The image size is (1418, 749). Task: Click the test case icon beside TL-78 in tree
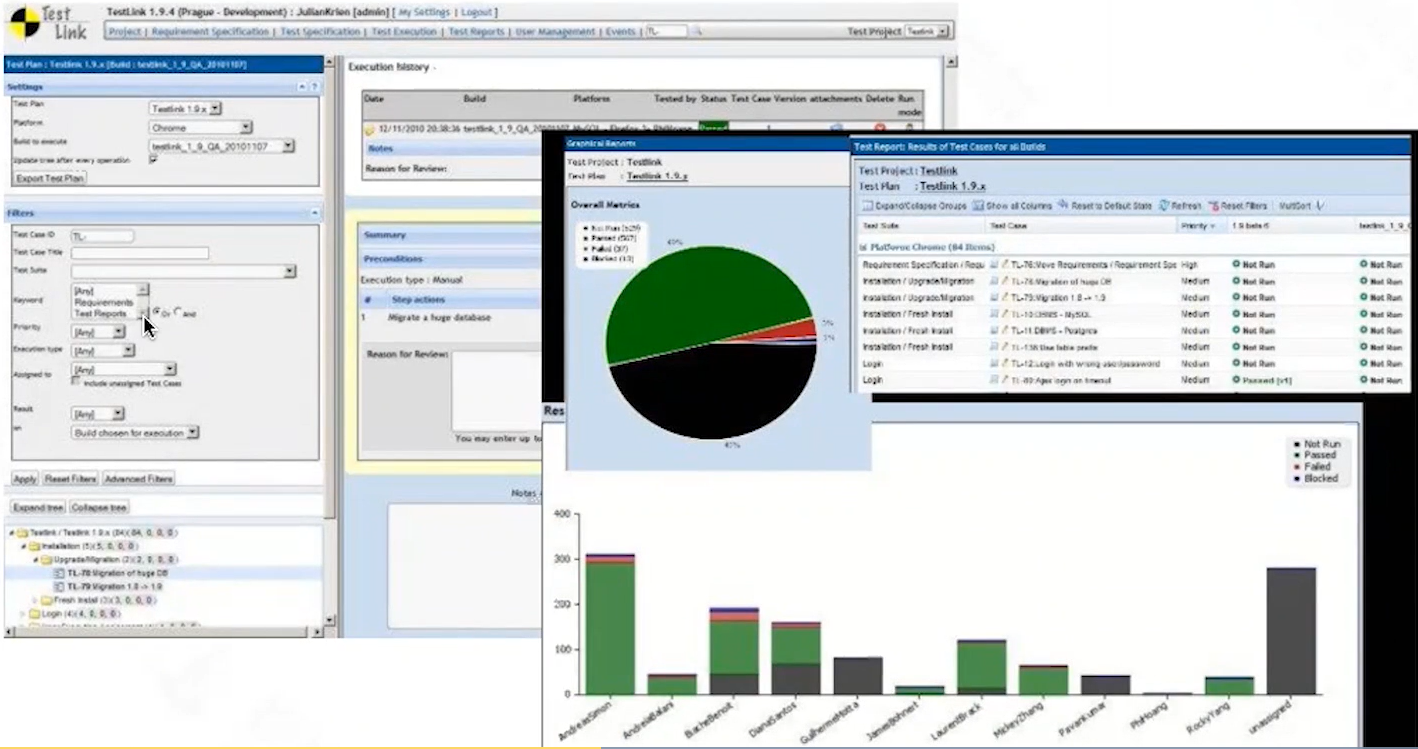click(58, 573)
